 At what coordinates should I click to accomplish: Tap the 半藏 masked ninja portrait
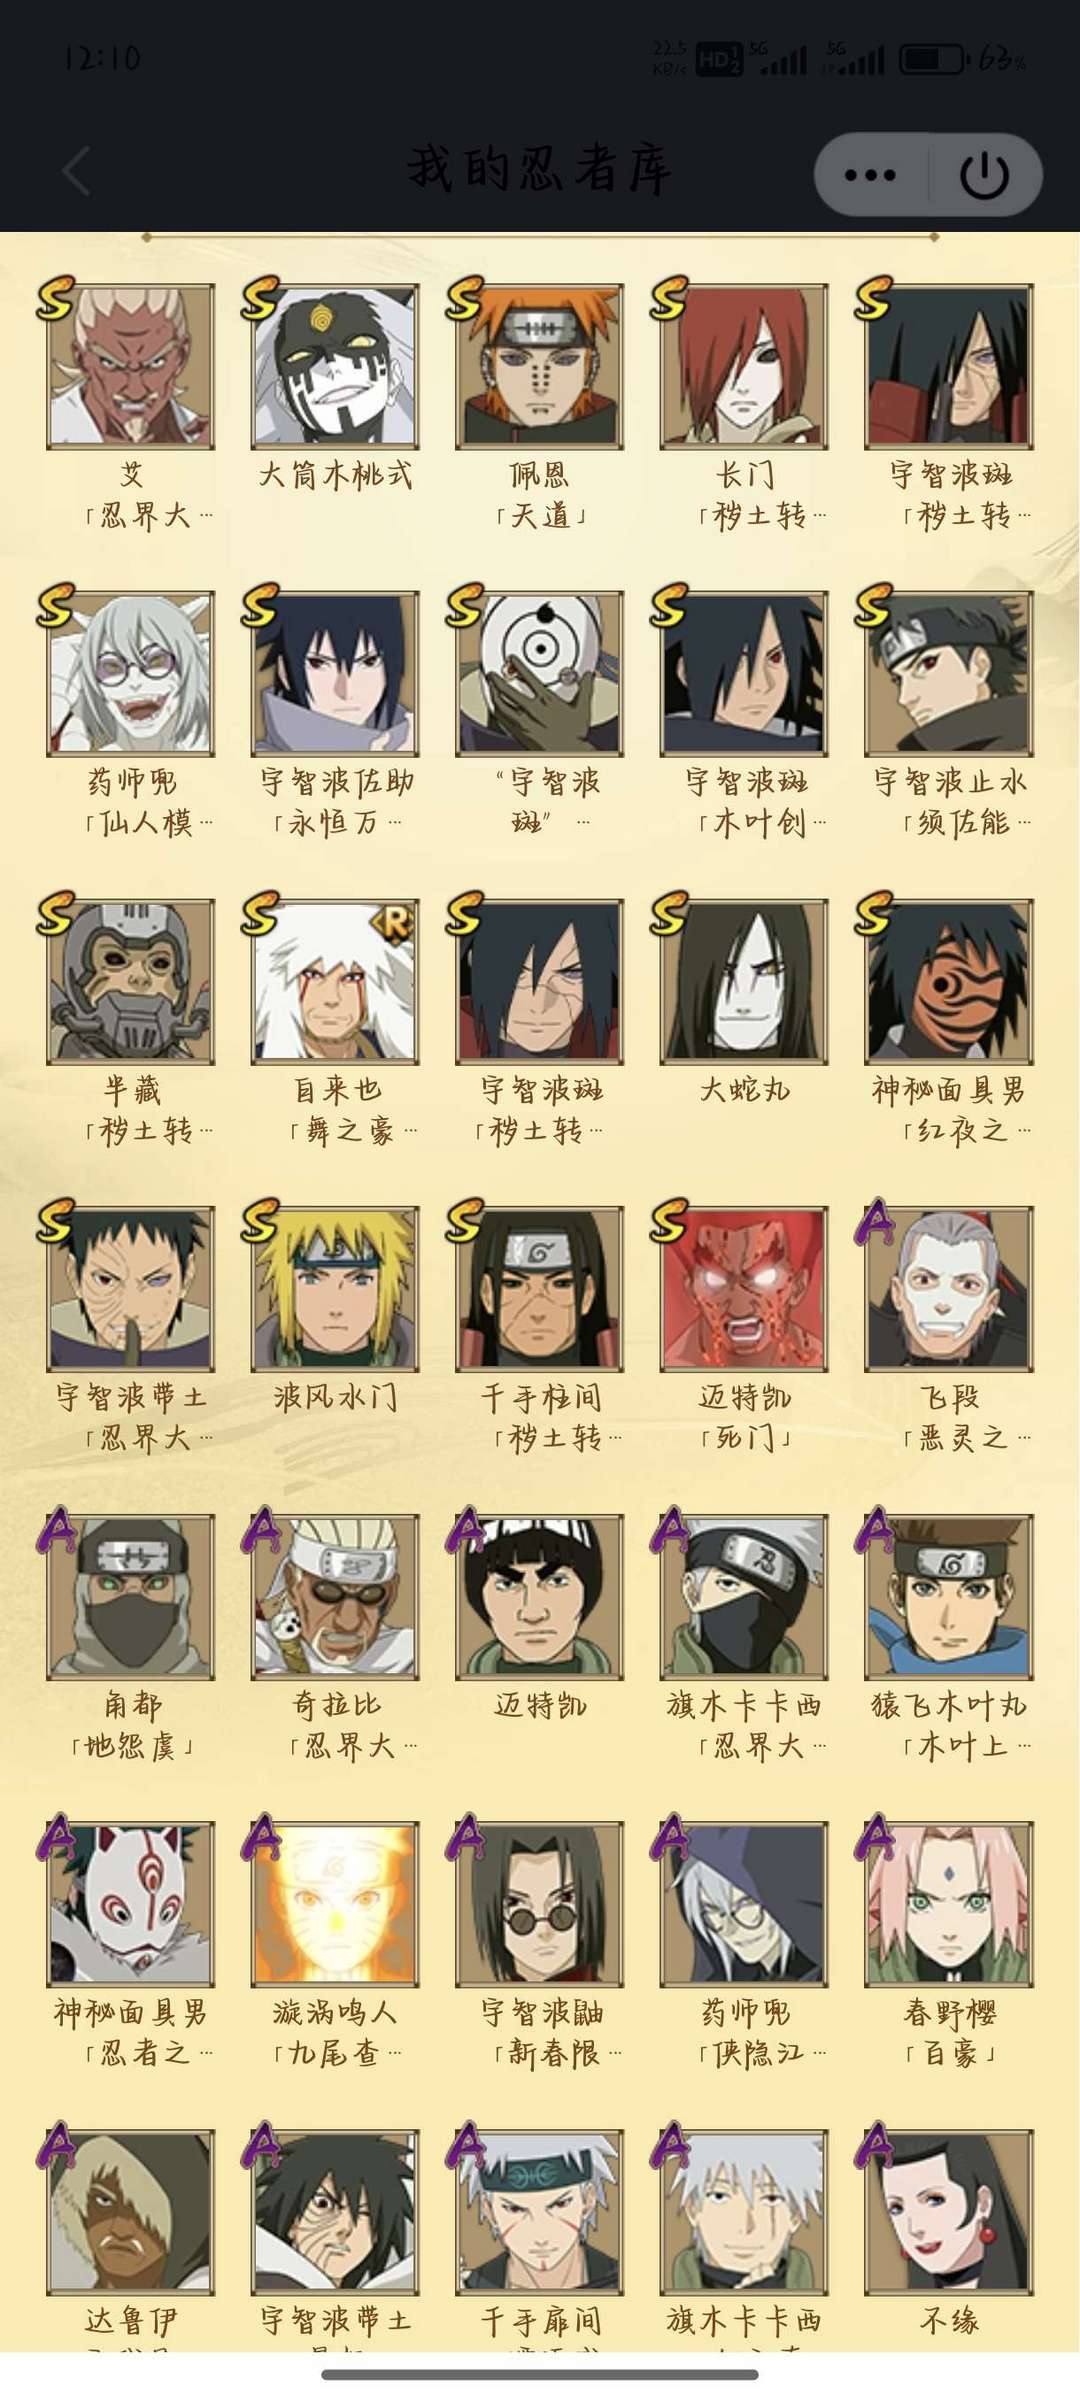(x=131, y=981)
